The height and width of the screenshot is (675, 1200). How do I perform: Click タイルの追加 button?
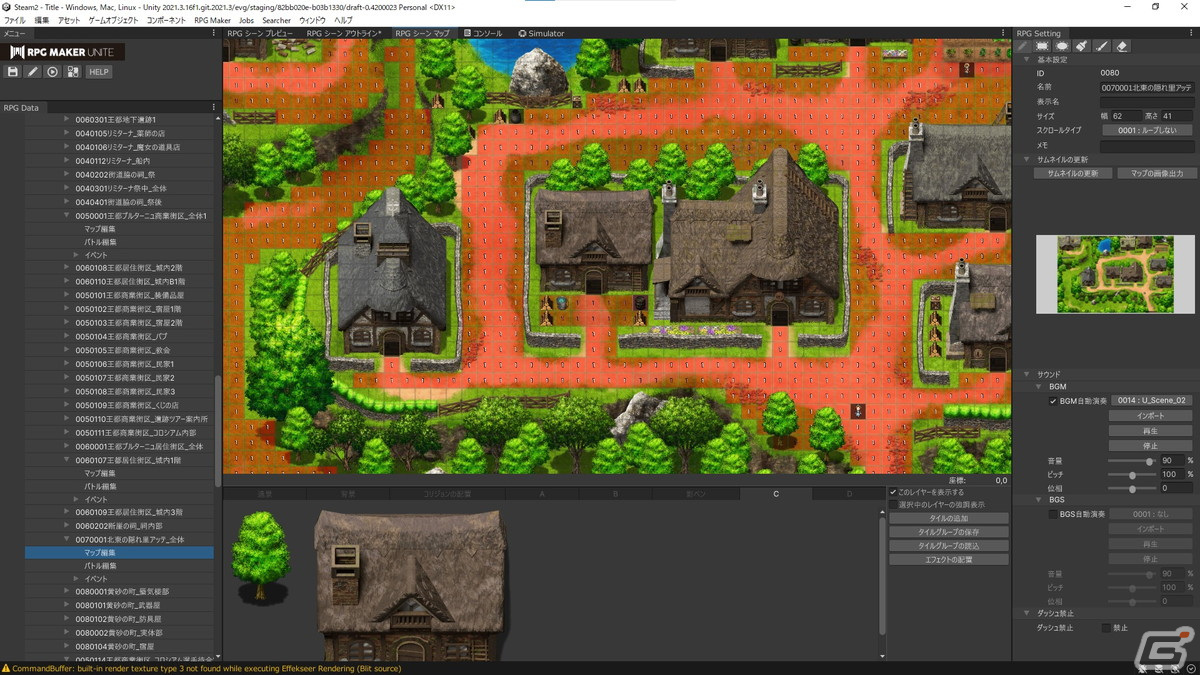pyautogui.click(x=948, y=518)
